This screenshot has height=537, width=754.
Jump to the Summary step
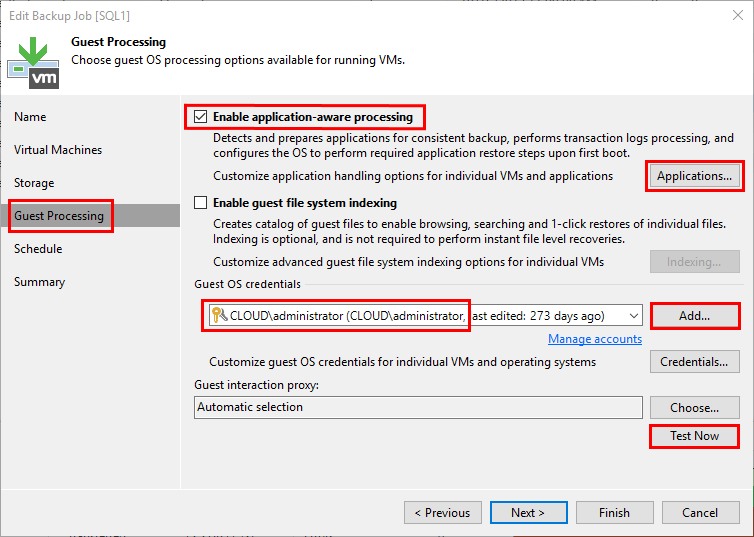pyautogui.click(x=40, y=282)
